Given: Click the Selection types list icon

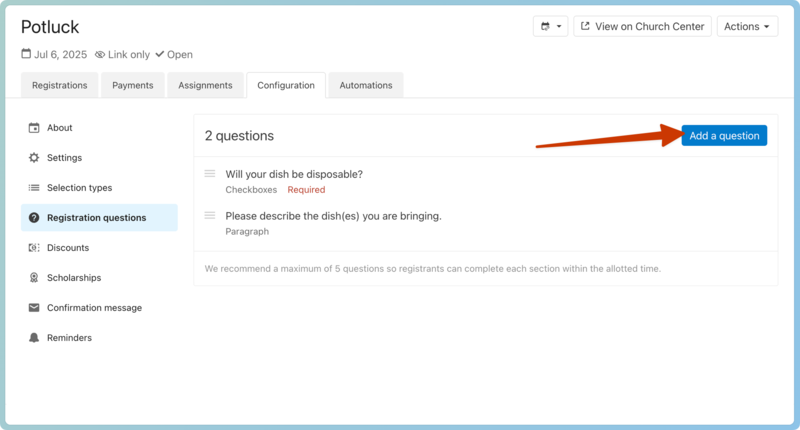Looking at the screenshot, I should (x=34, y=188).
